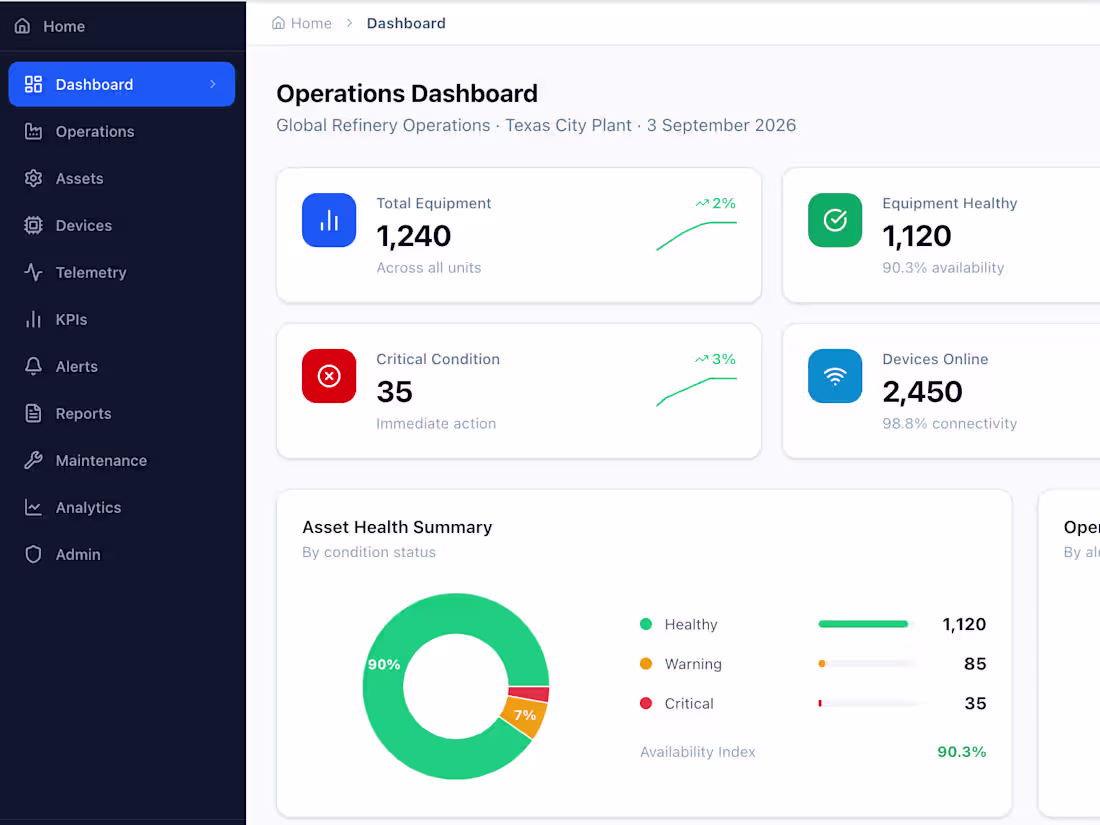Screen dimensions: 1100x825
Task: Click the 98.8% connectivity text
Action: point(950,424)
